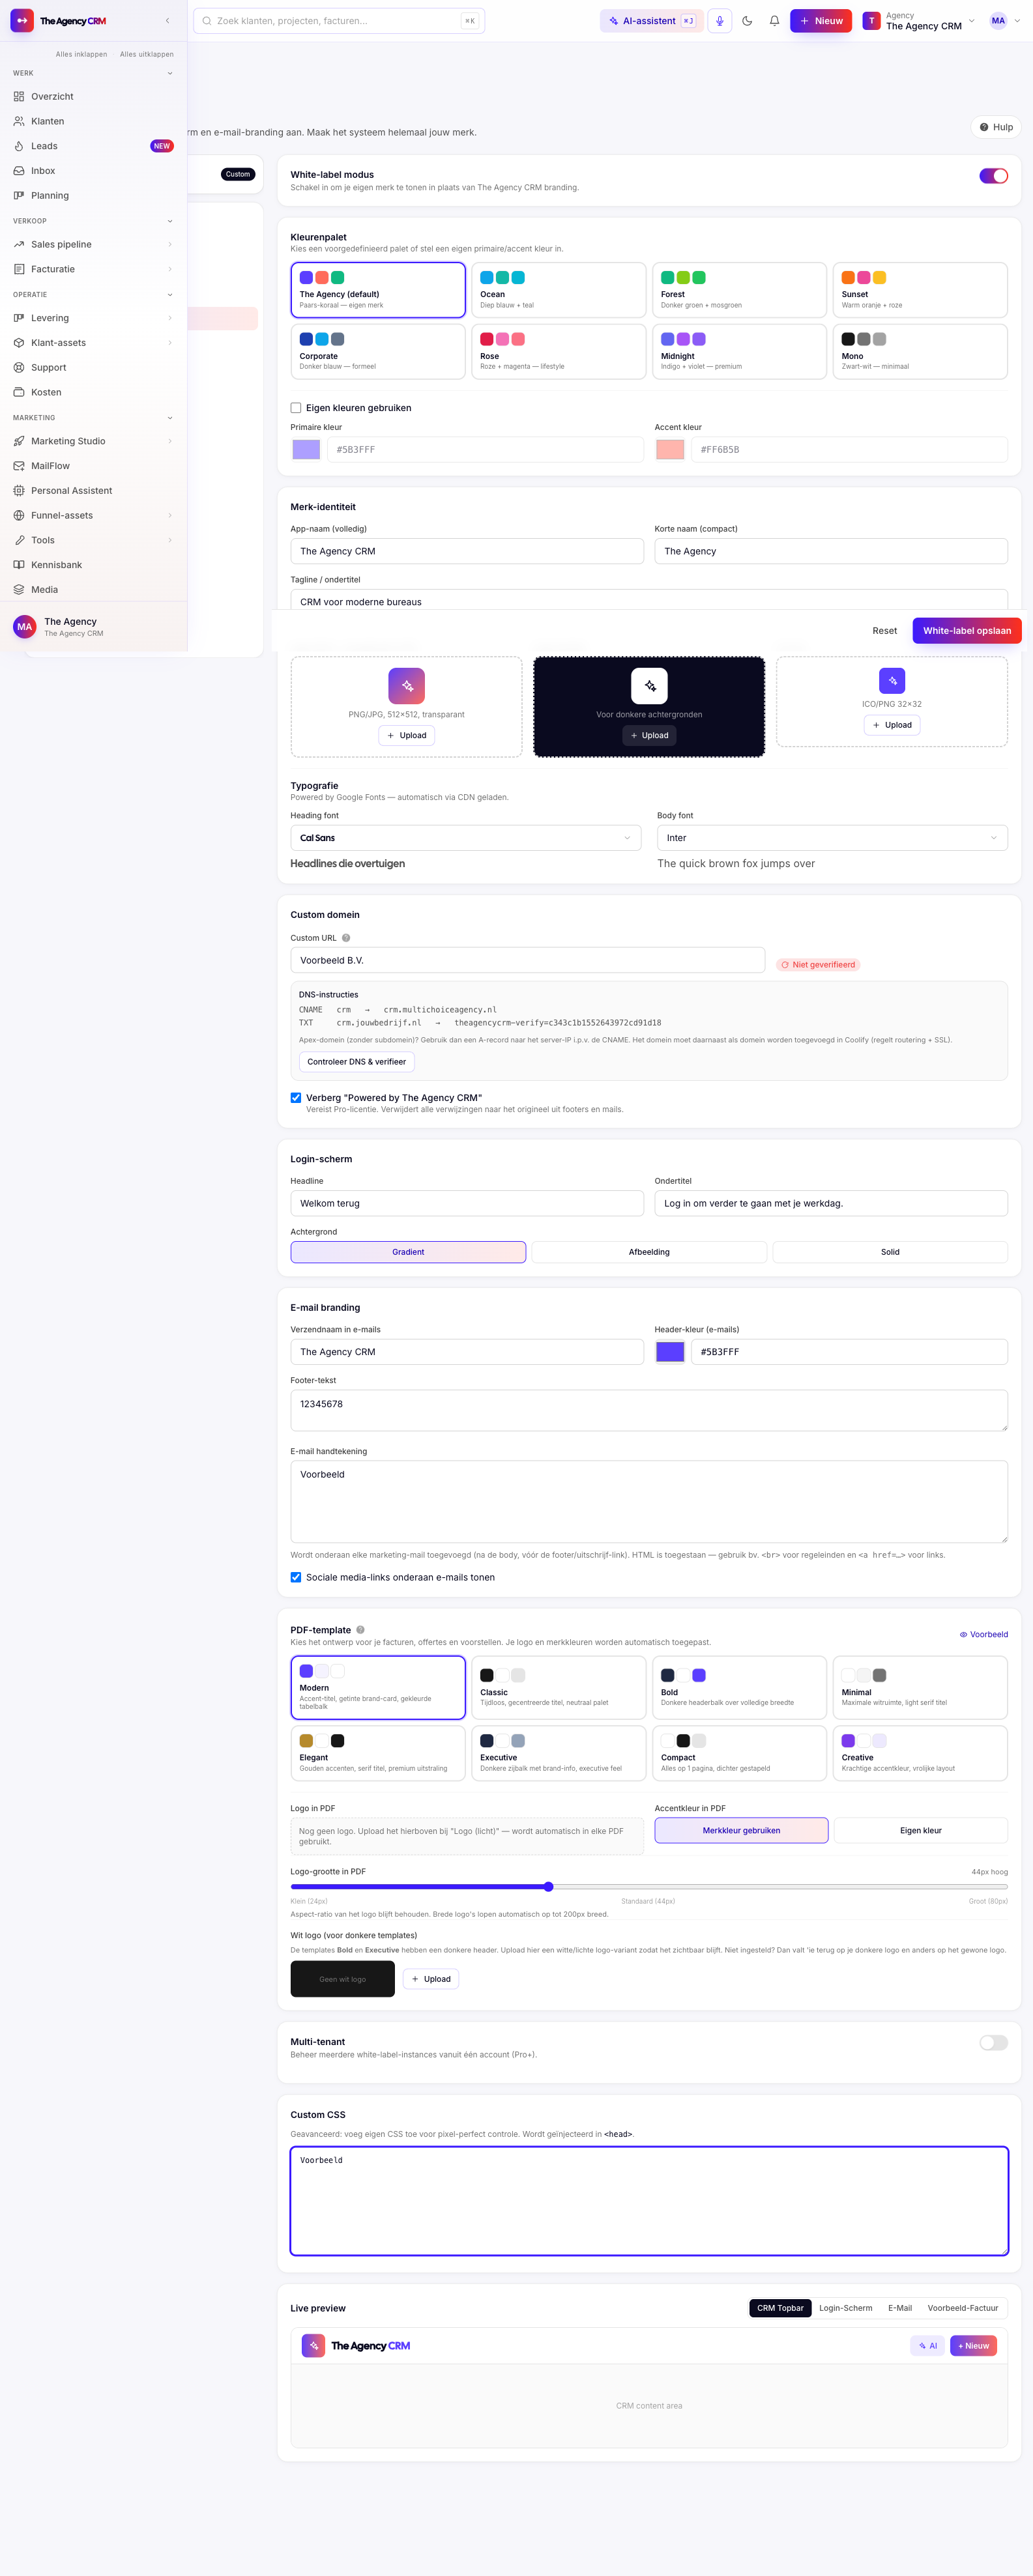Click MA user avatar in top bar
The height and width of the screenshot is (2576, 1033).
coord(998,21)
